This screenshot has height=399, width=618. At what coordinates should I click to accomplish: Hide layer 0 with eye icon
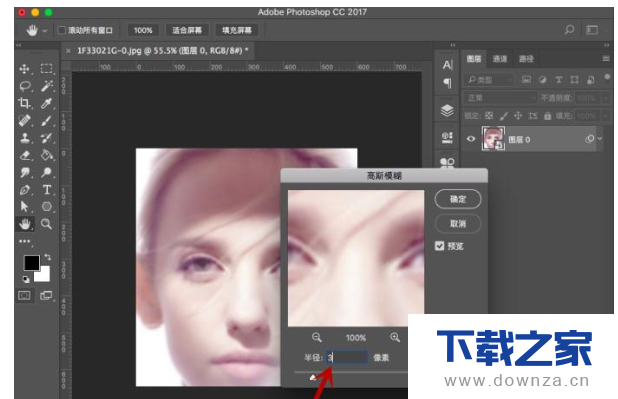point(471,139)
